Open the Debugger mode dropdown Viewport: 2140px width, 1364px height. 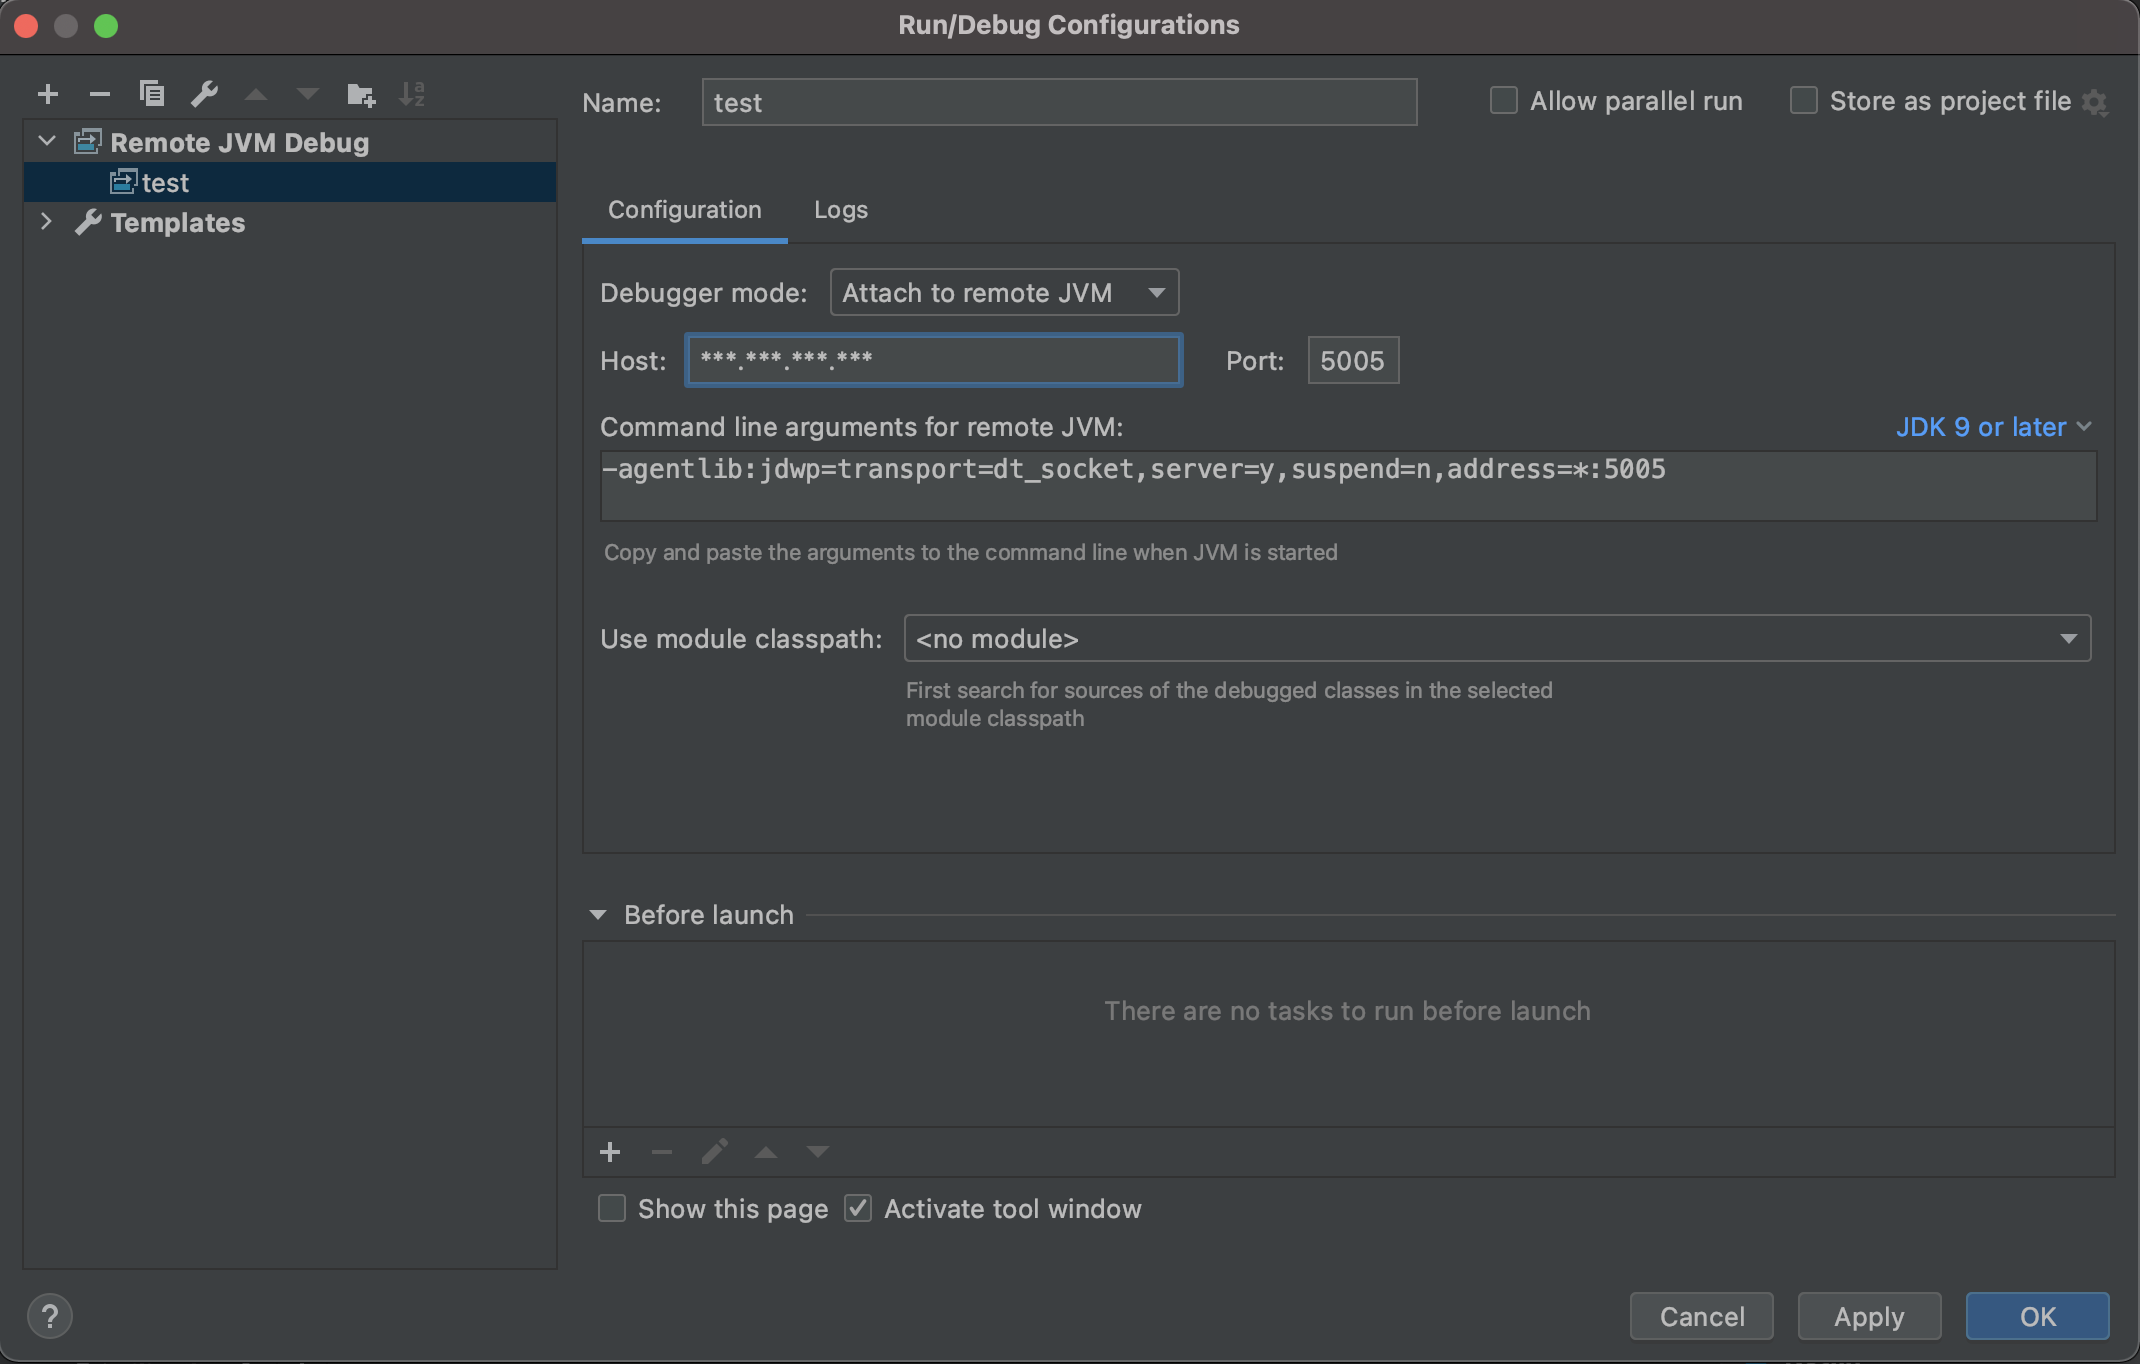pos(1003,292)
